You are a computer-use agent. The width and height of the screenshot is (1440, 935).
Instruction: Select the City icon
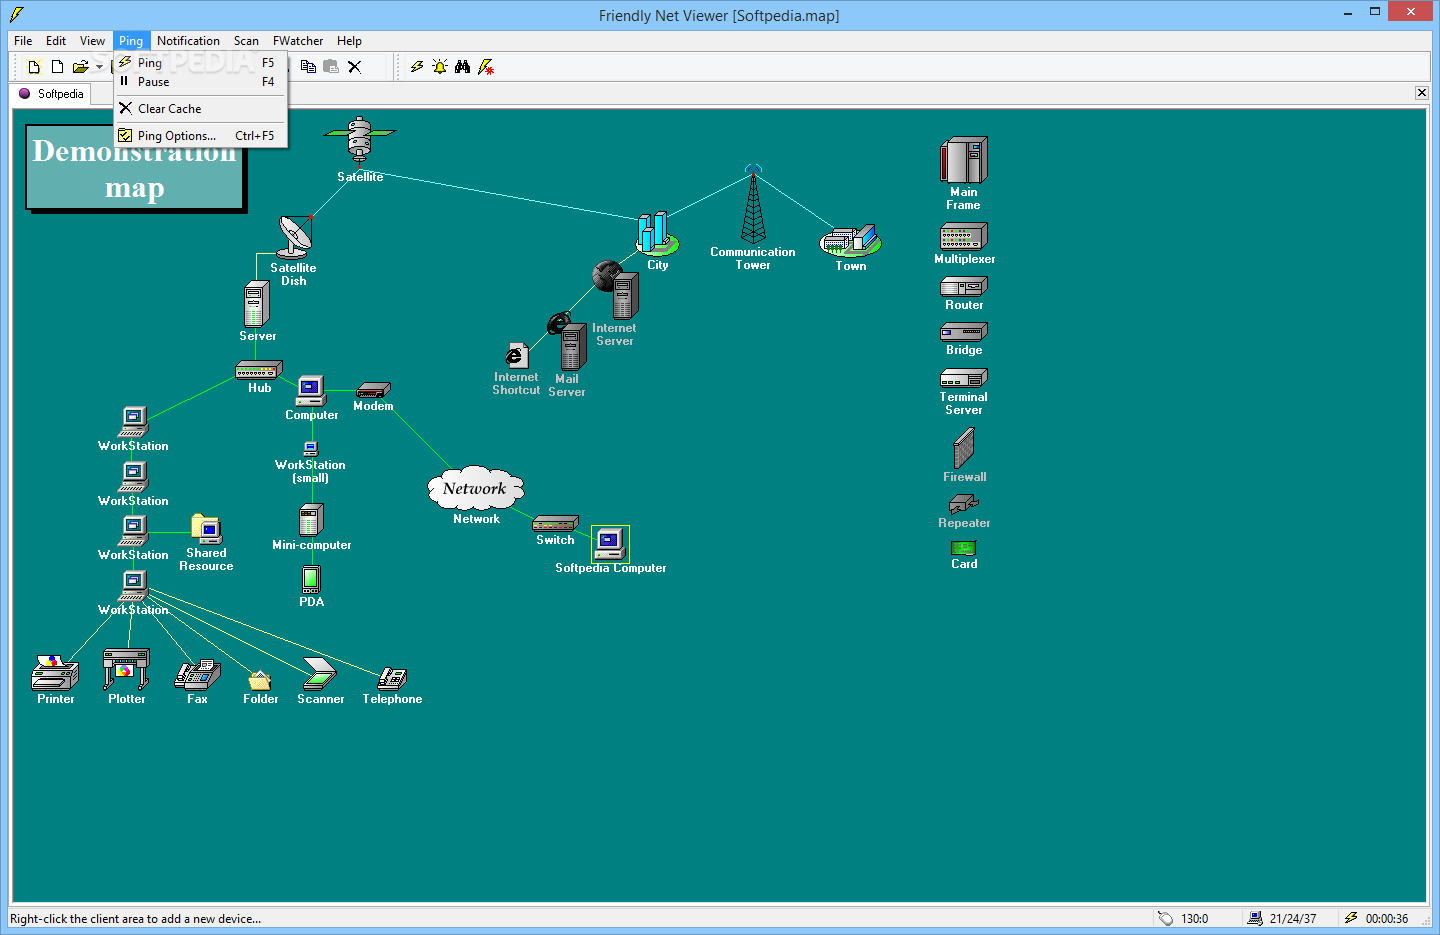(x=658, y=234)
